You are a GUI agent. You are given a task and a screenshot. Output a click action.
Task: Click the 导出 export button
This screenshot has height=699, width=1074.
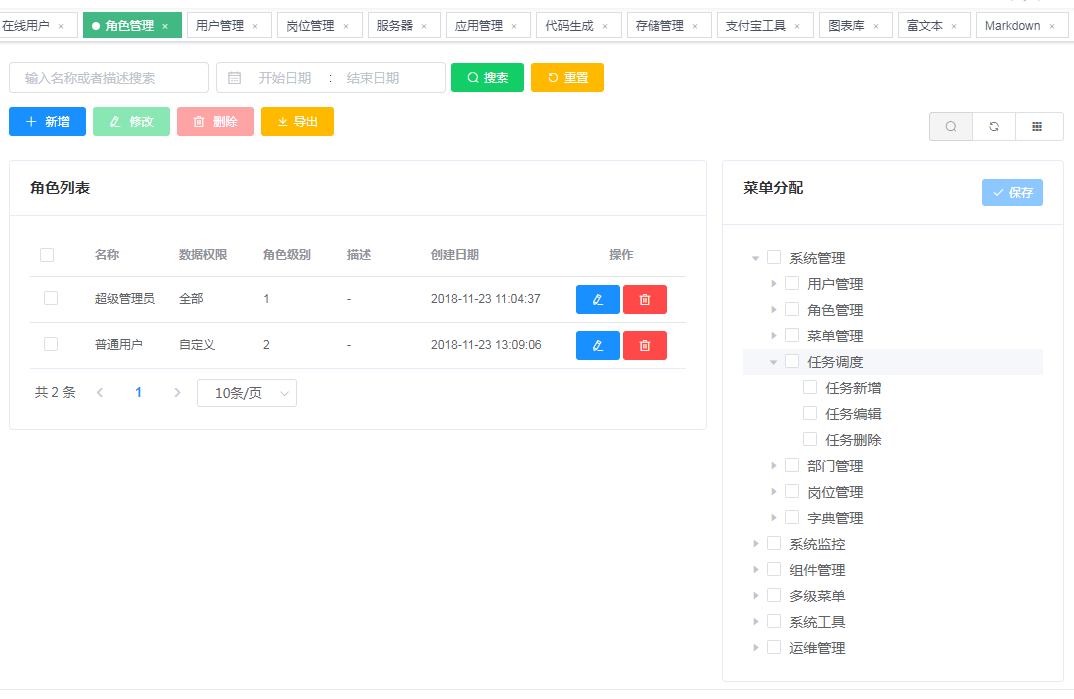tap(297, 121)
